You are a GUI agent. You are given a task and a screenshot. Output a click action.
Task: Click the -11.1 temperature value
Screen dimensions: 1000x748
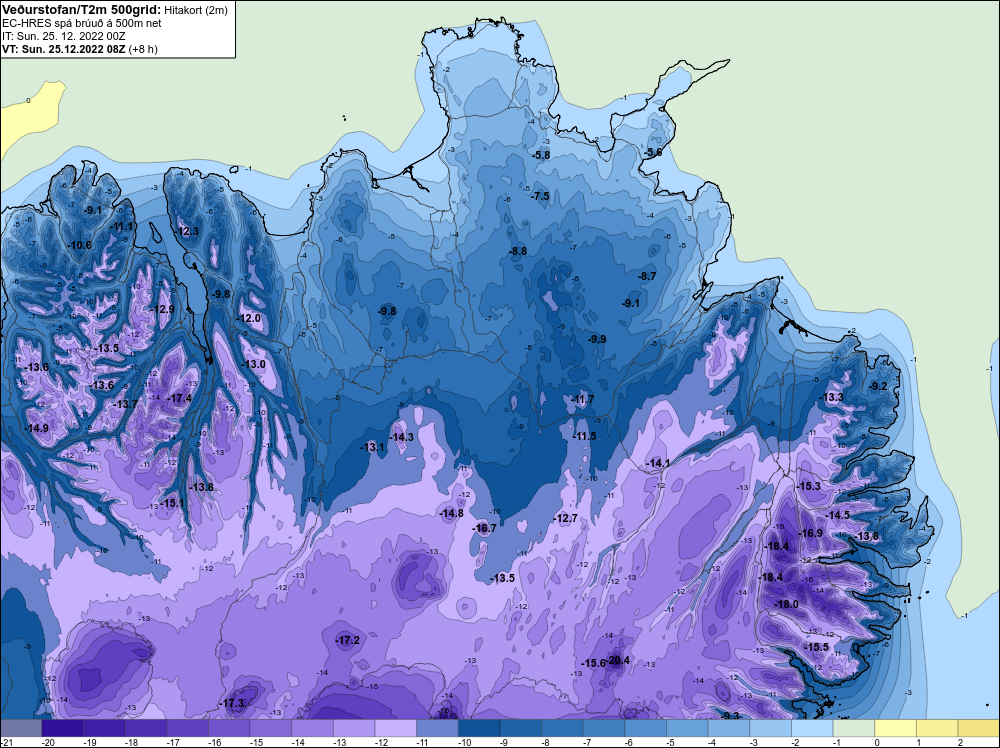122,226
